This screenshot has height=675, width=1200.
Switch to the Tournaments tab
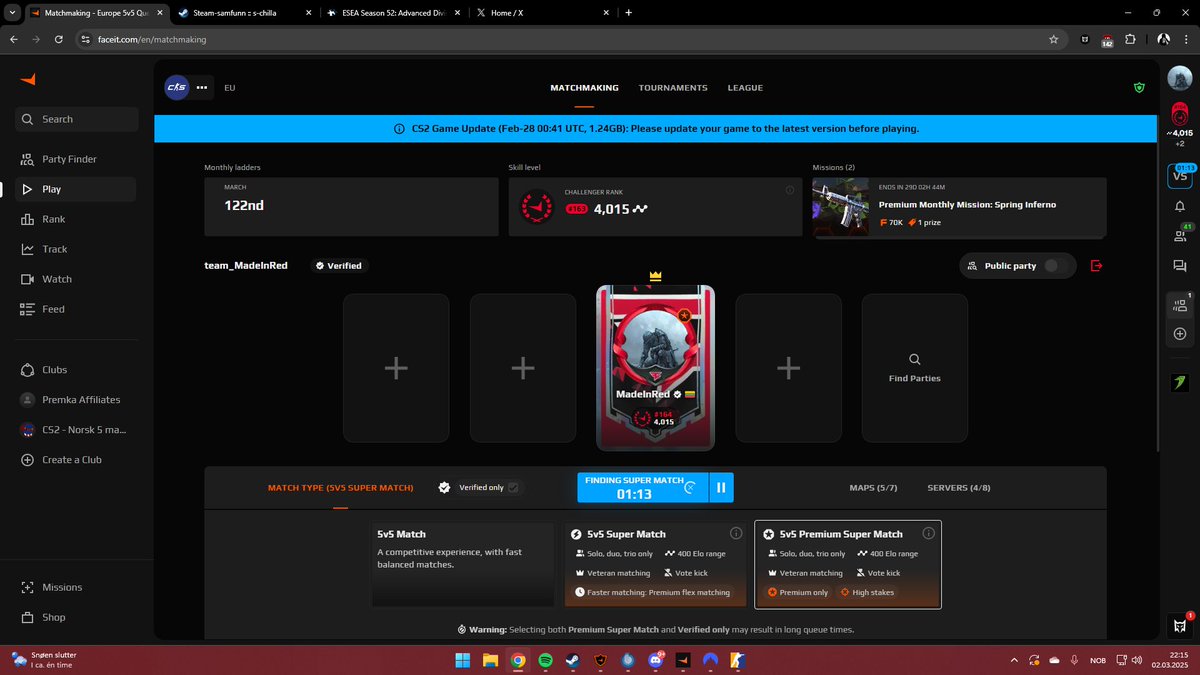click(x=673, y=88)
